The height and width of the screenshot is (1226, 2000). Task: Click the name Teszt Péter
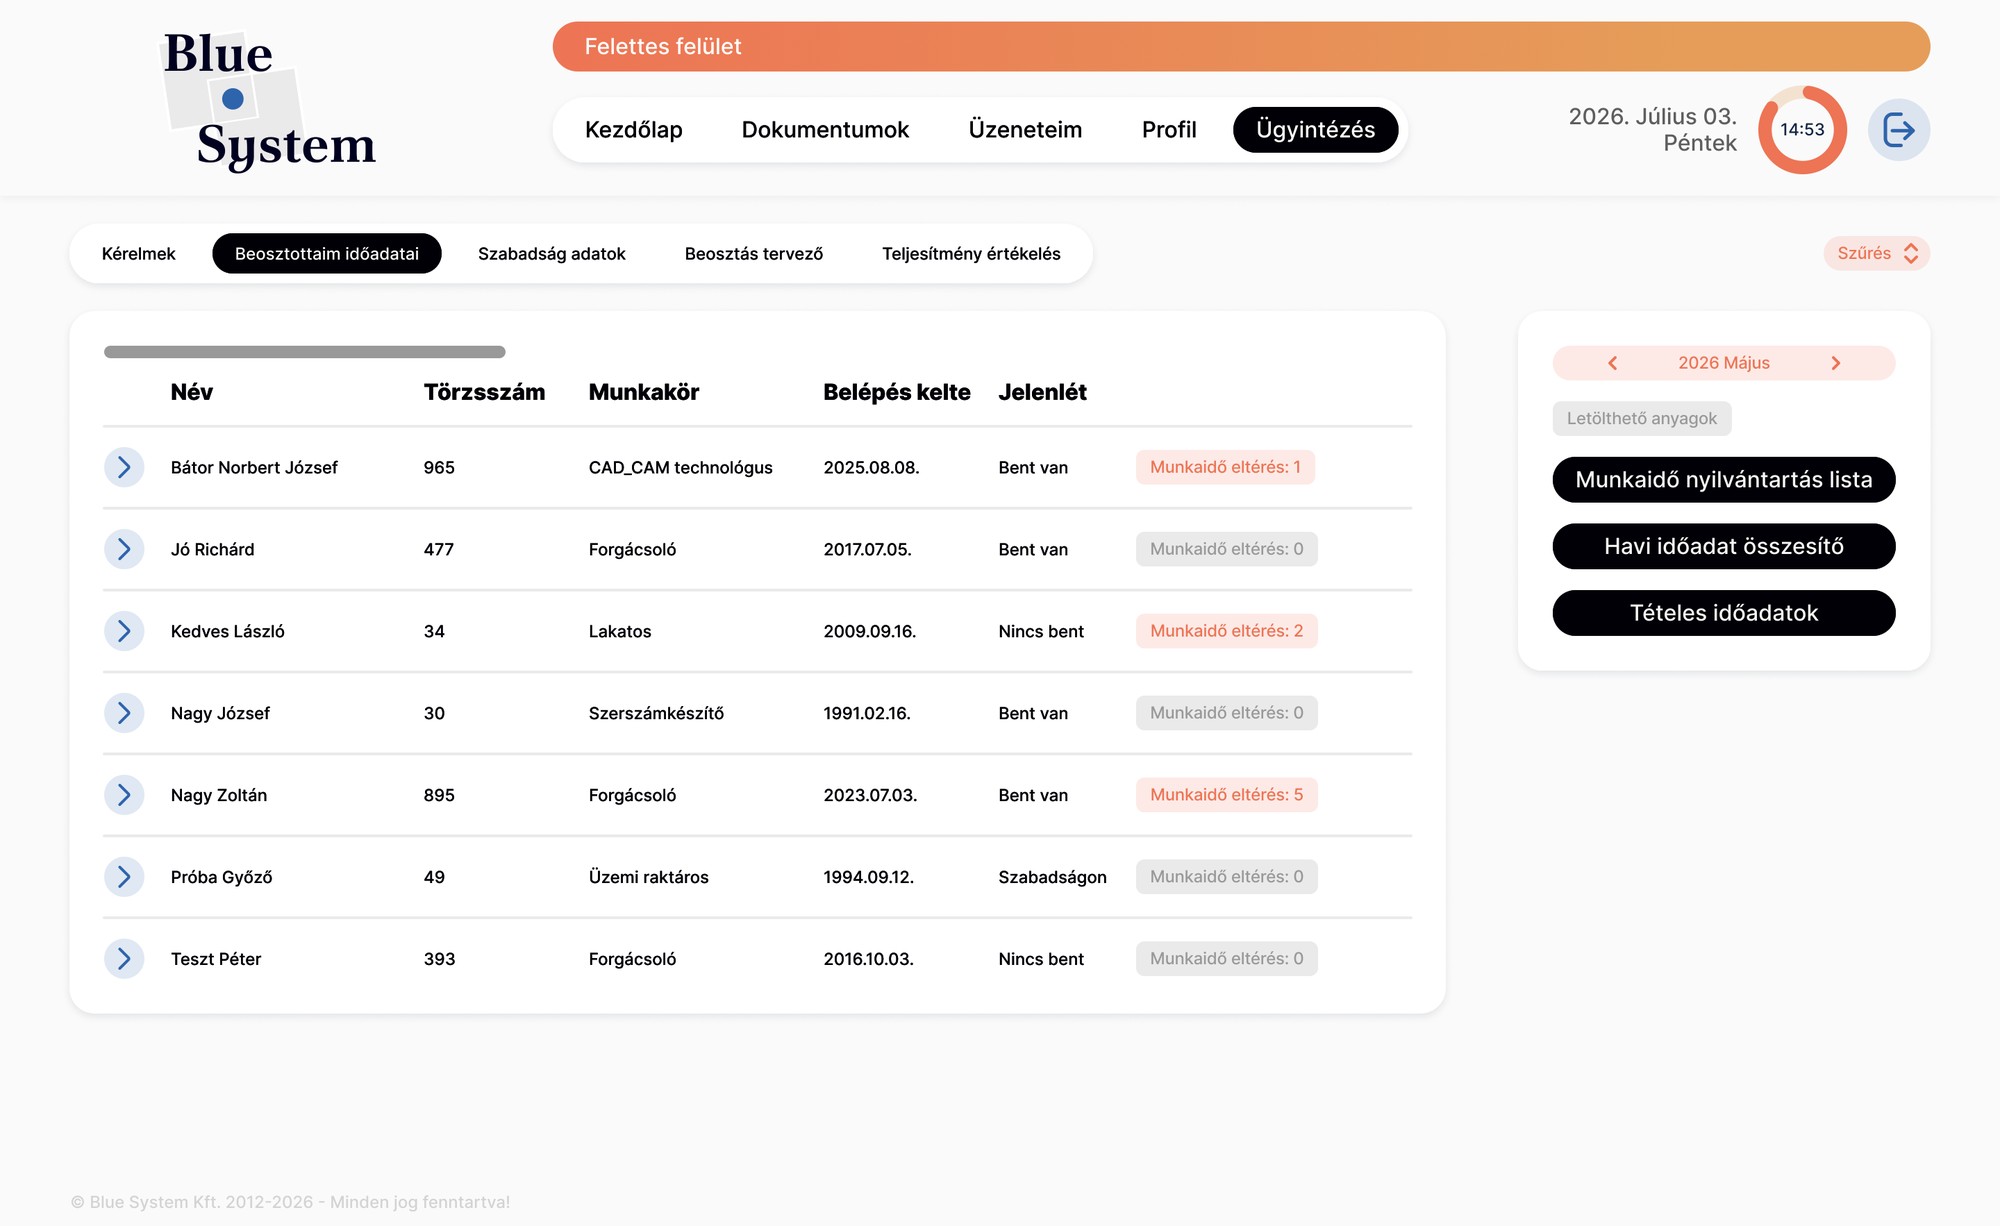tap(216, 960)
